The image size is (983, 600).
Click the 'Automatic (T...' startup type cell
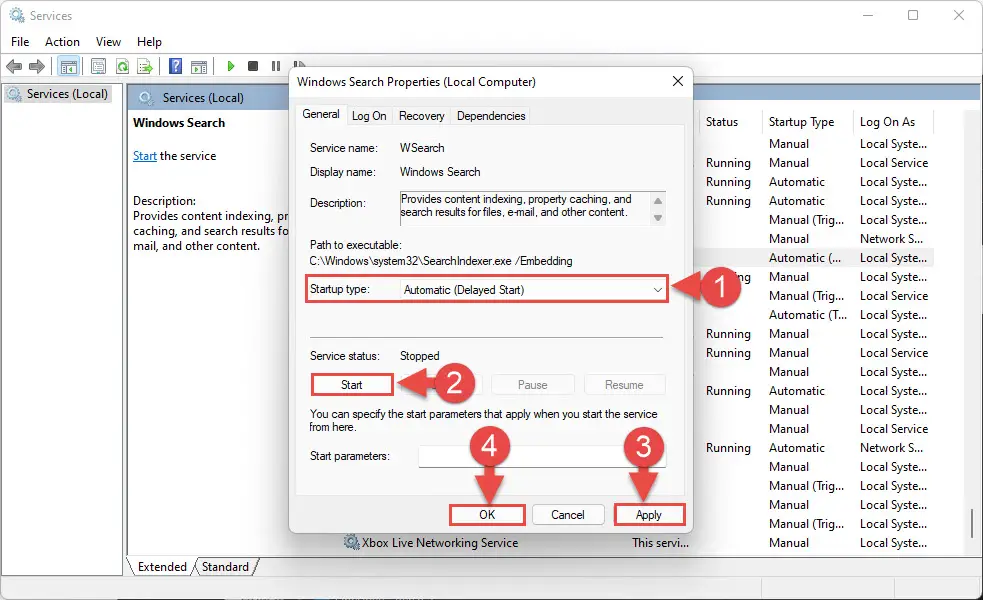[x=808, y=315]
